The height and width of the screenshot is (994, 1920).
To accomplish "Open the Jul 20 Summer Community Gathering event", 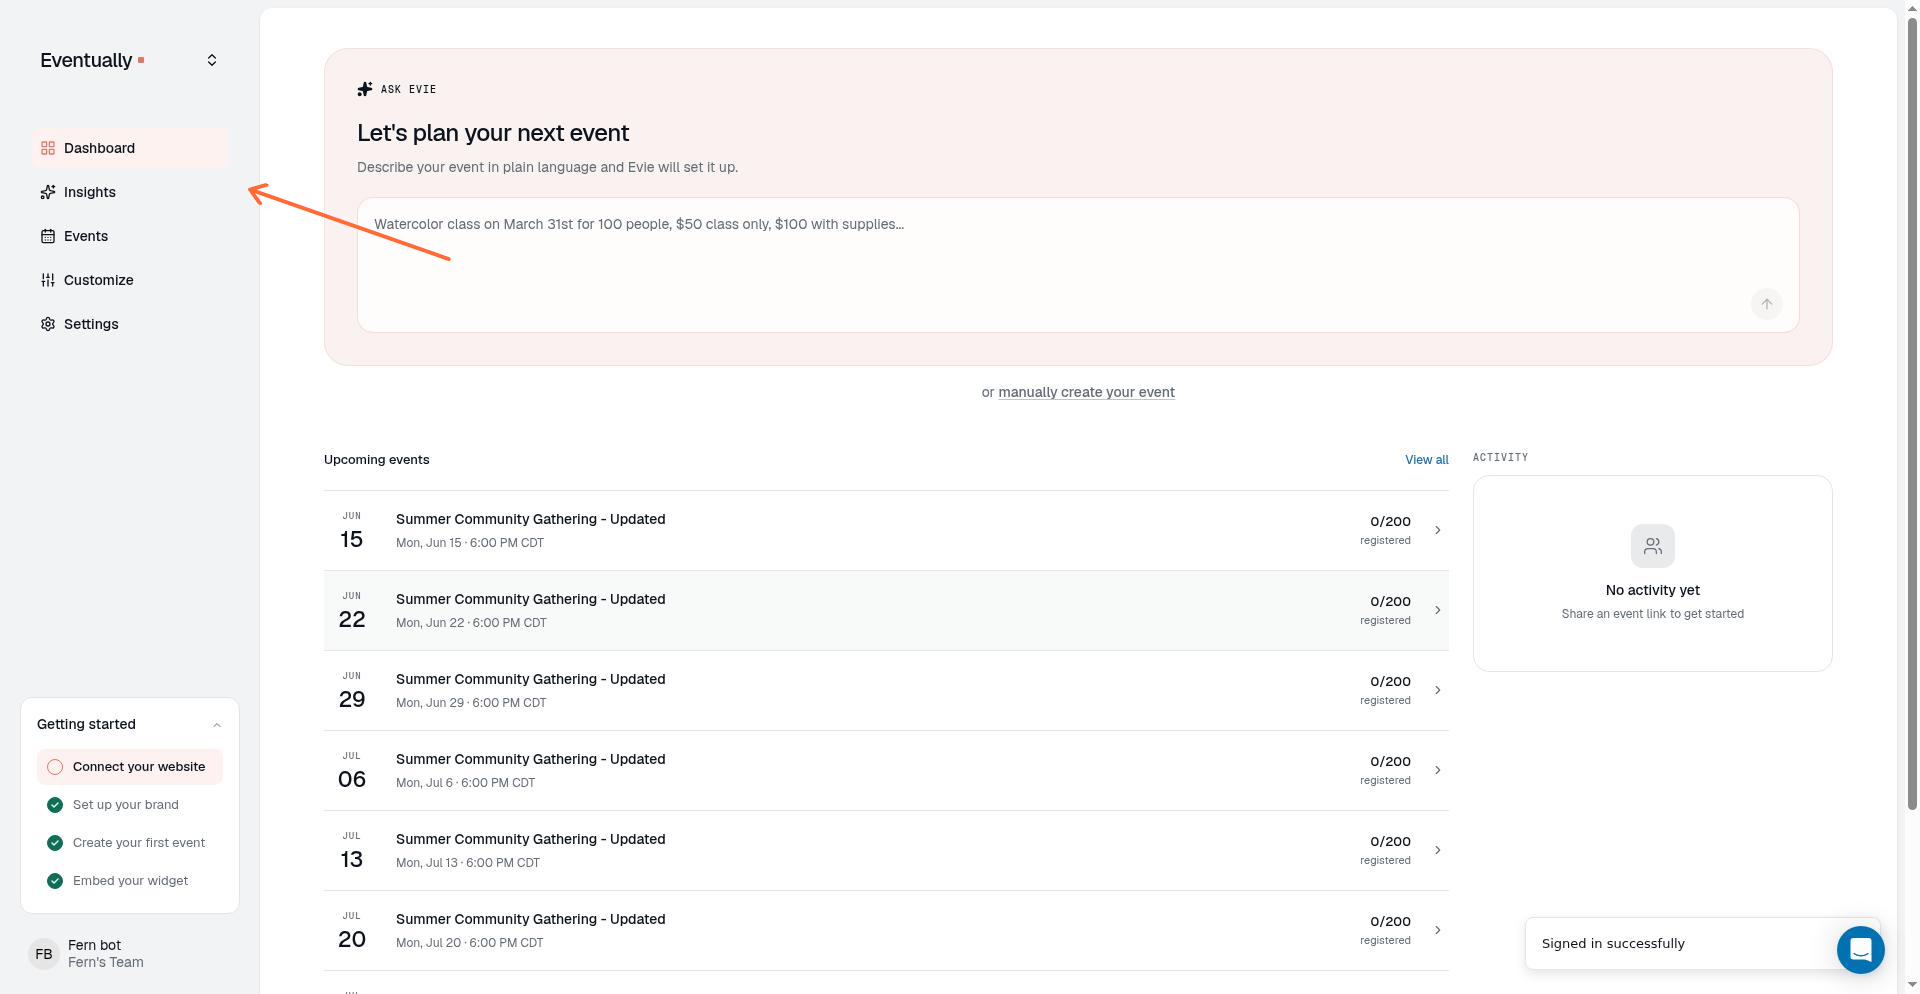I will click(x=886, y=931).
